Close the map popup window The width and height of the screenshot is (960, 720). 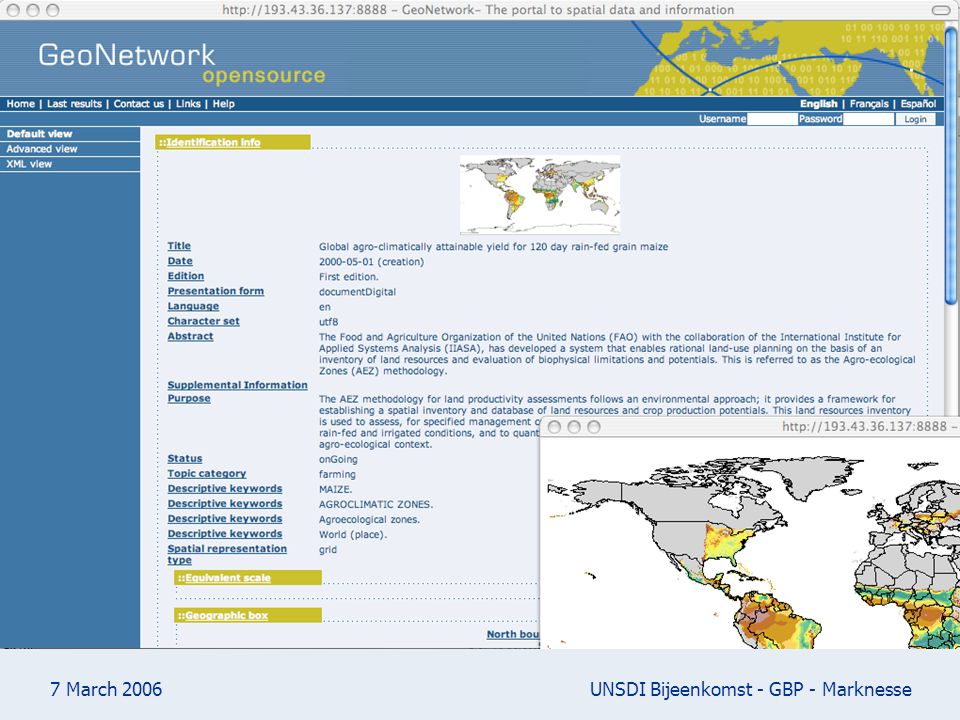click(x=554, y=427)
